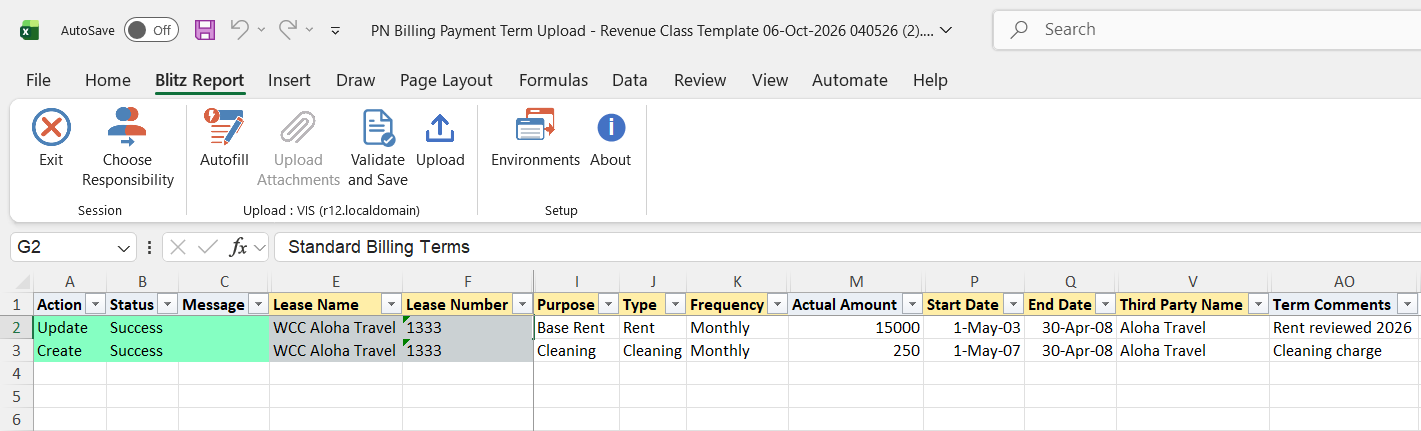Screen dimensions: 1421x431
Task: Switch to the Insert tab
Action: (289, 80)
